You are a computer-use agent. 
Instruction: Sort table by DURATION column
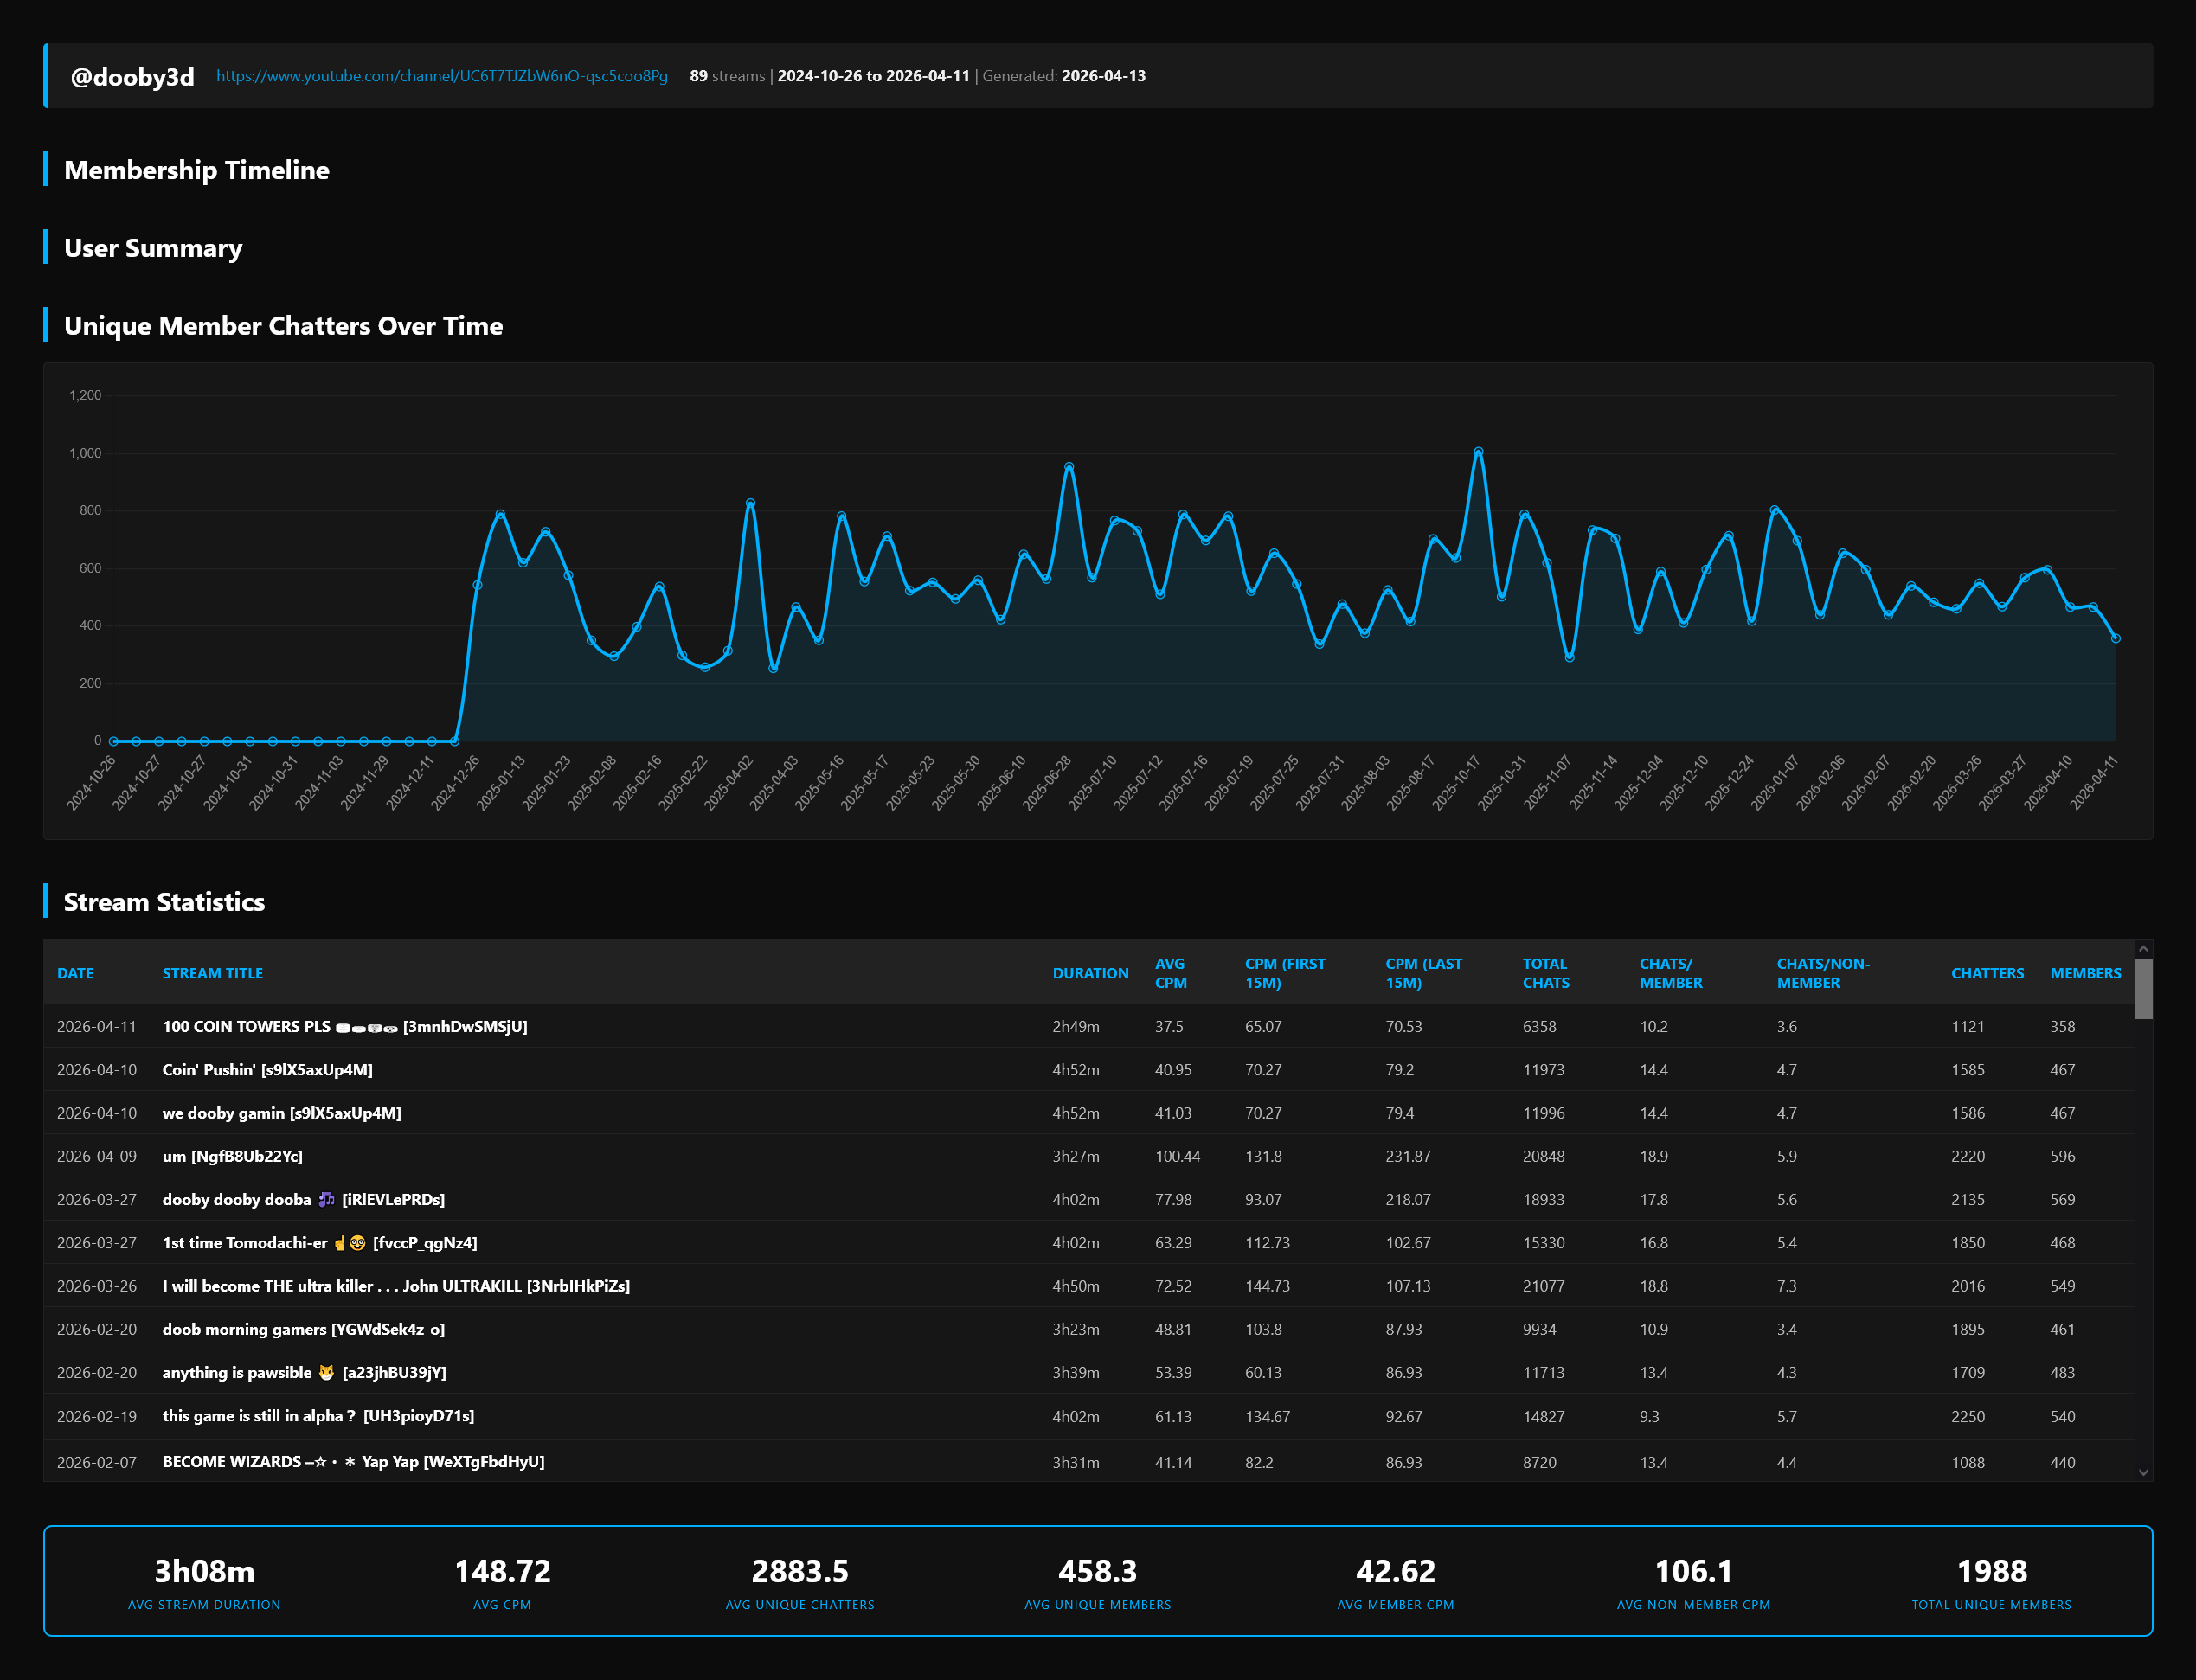(x=1090, y=973)
